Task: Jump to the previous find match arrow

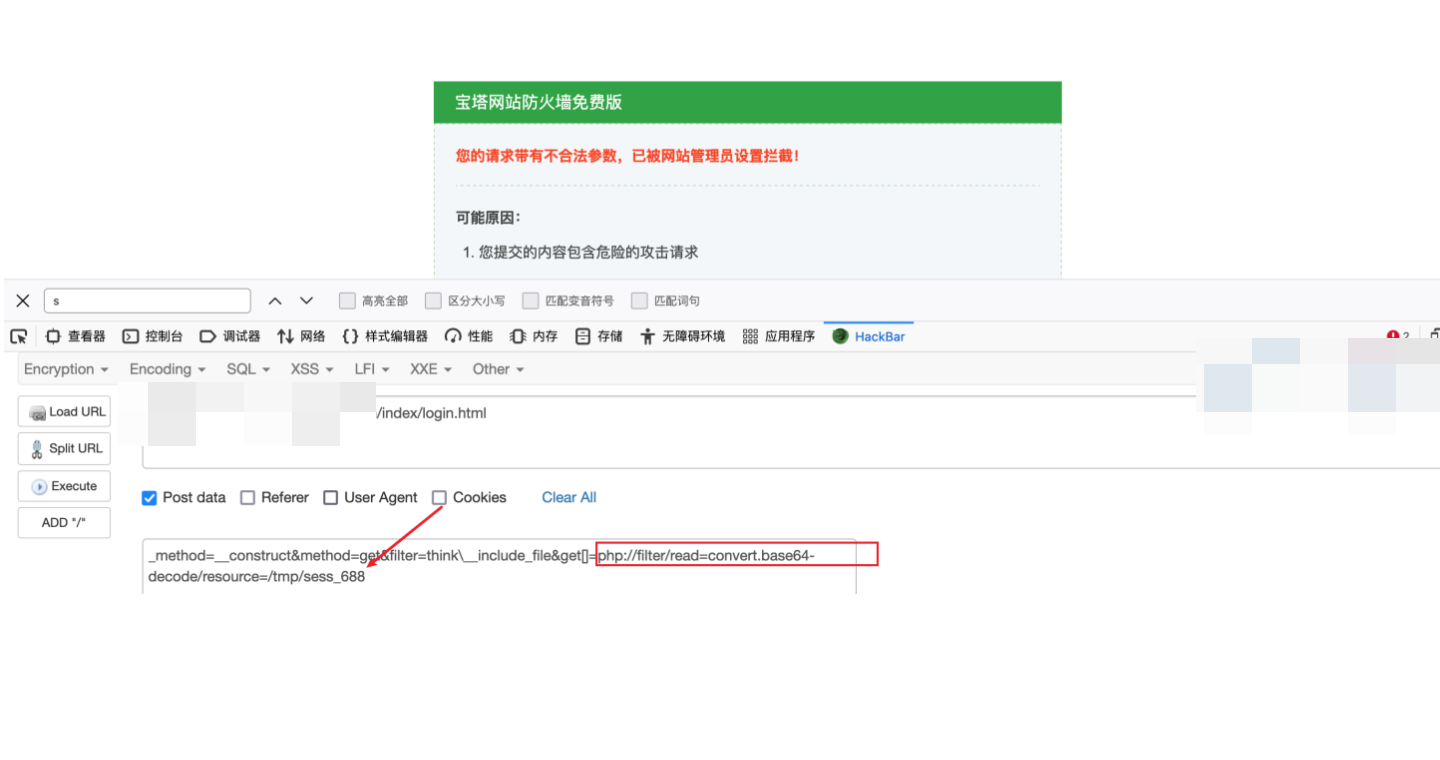Action: pos(275,301)
